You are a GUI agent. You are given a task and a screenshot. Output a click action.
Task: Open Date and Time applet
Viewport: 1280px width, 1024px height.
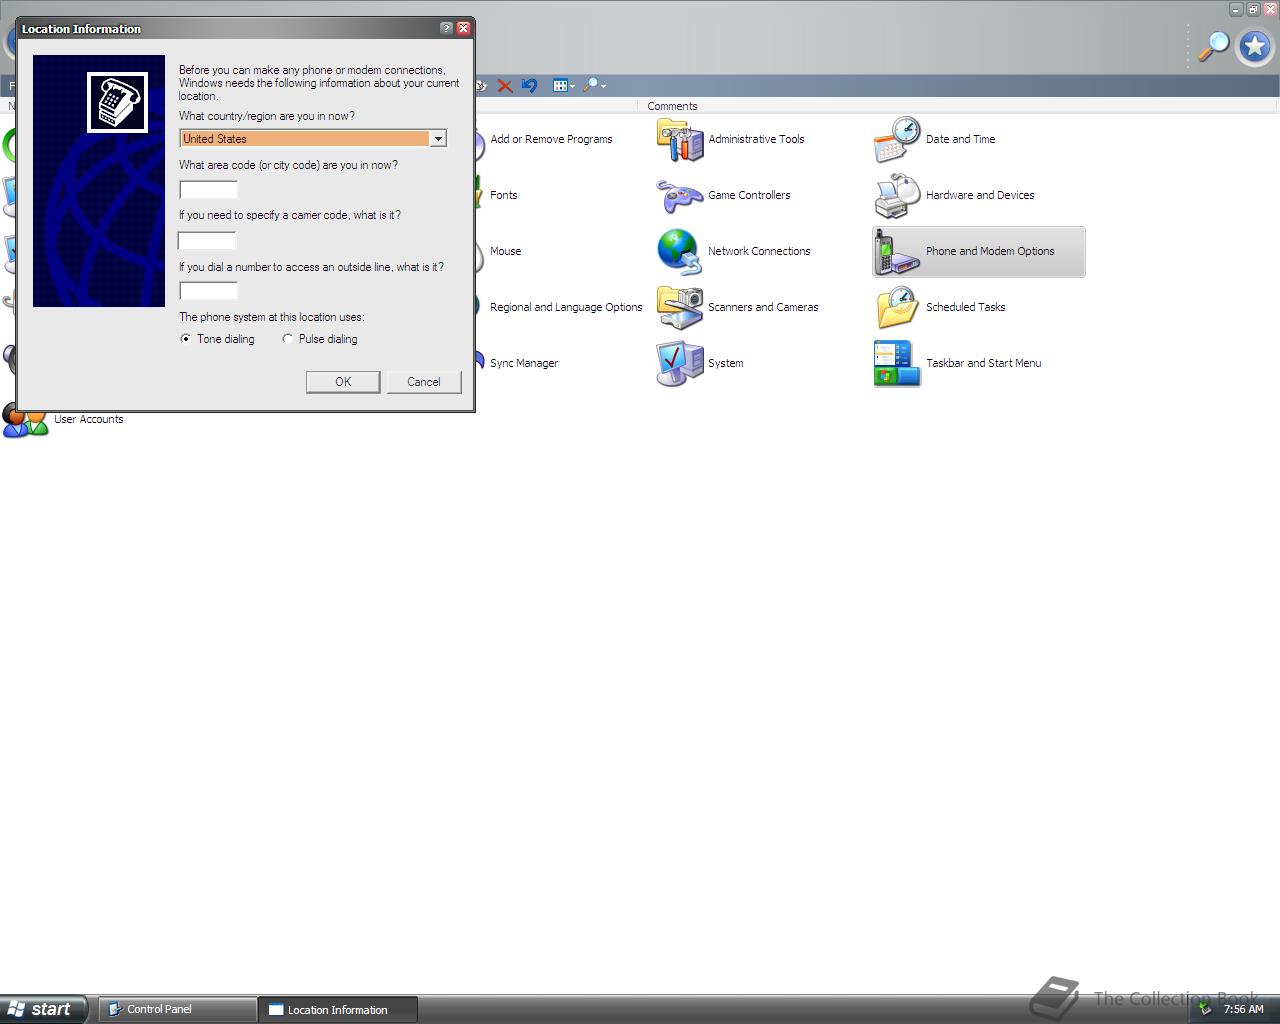coord(897,140)
